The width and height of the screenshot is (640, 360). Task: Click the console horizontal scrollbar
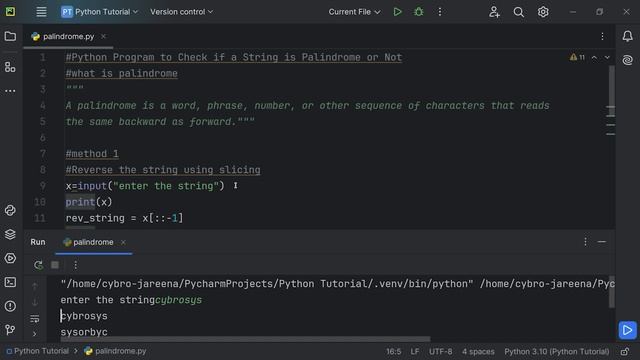245,339
